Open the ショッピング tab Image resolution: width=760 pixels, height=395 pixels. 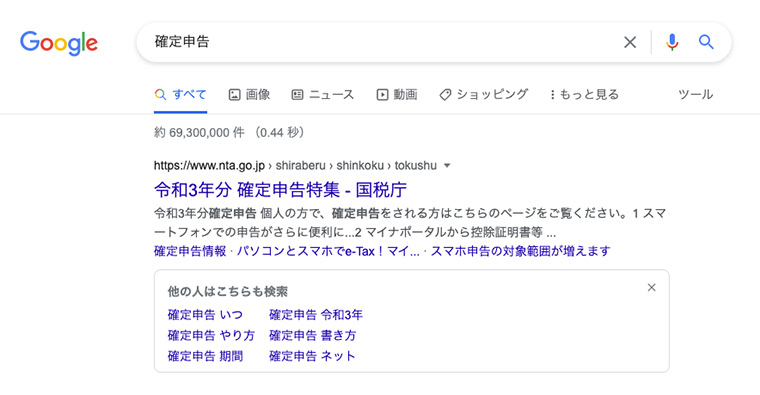(483, 95)
